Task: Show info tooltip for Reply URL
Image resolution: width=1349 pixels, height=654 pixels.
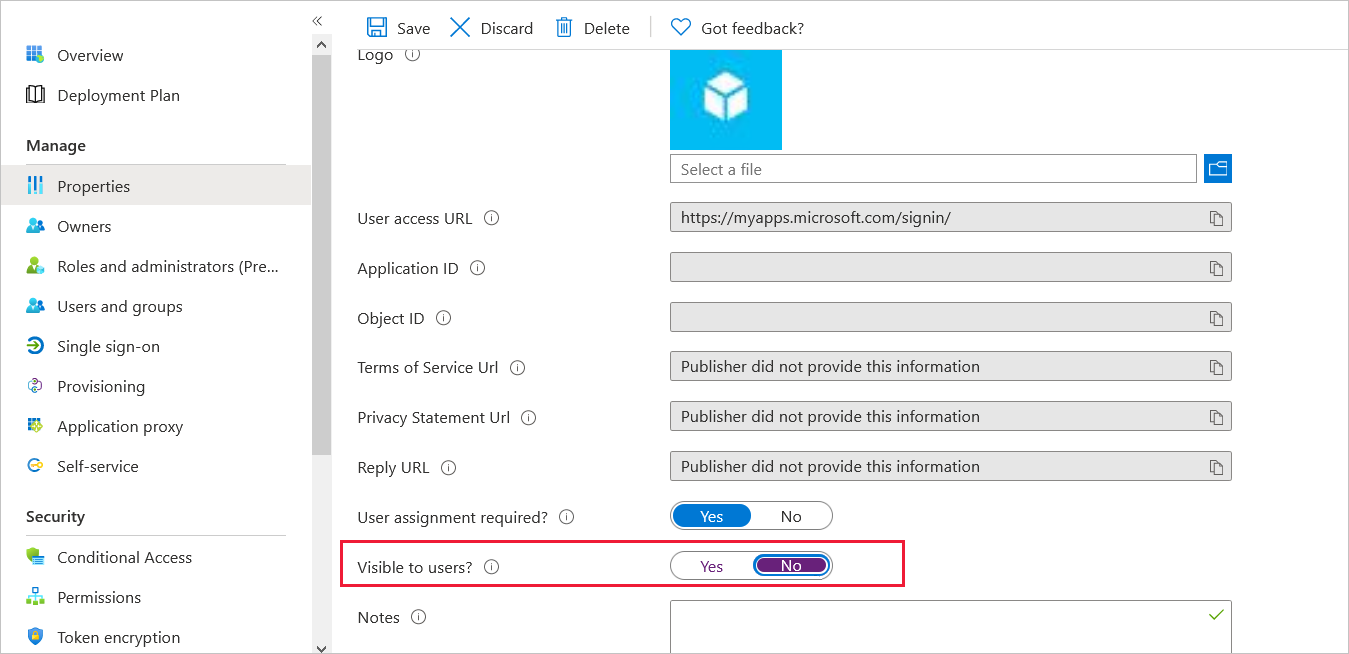Action: pyautogui.click(x=448, y=467)
